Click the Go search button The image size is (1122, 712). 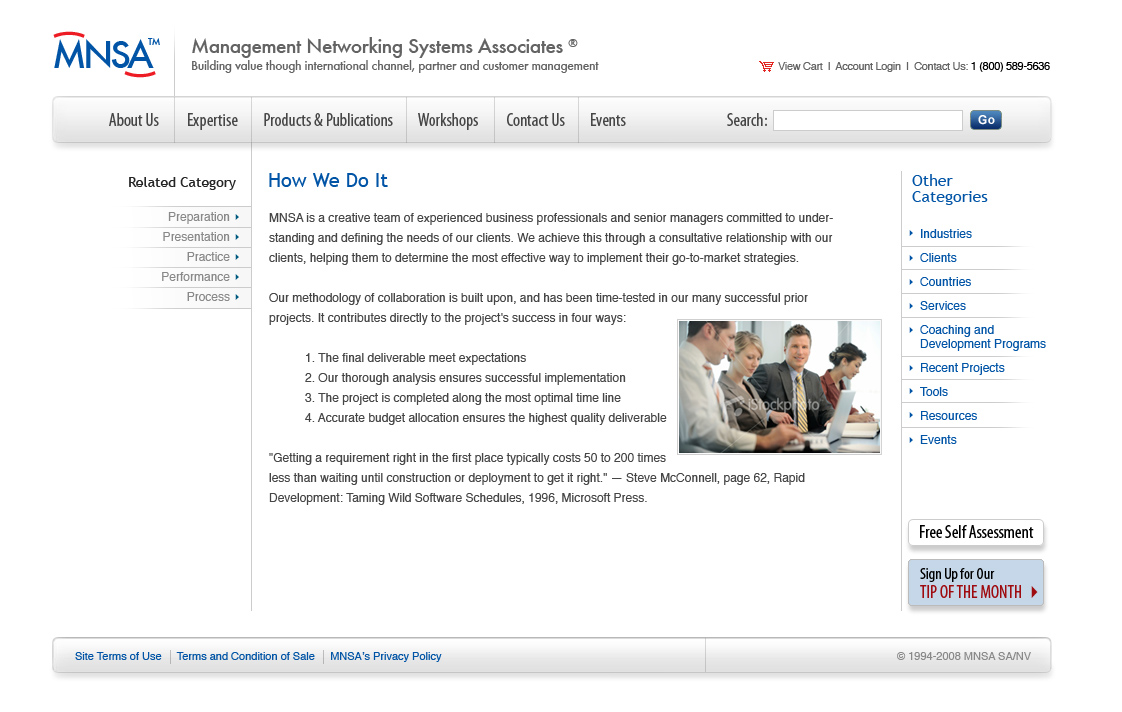tap(985, 120)
